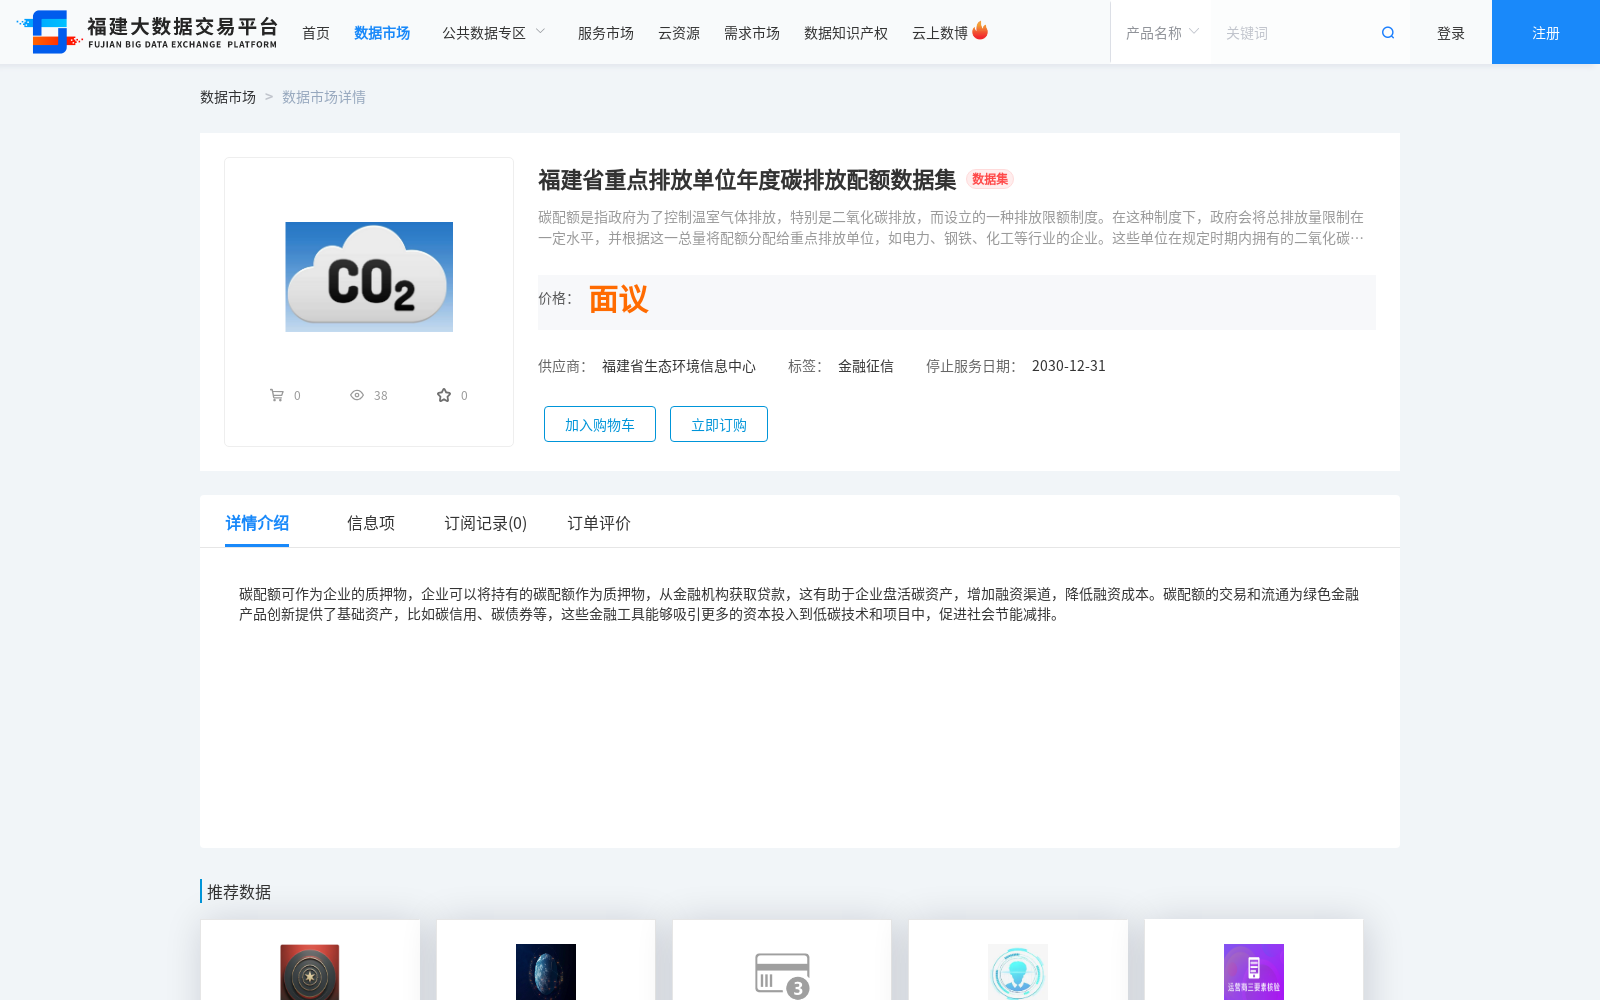Switch to the 订单评价 tab
Viewport: 1600px width, 1000px height.
click(x=599, y=523)
